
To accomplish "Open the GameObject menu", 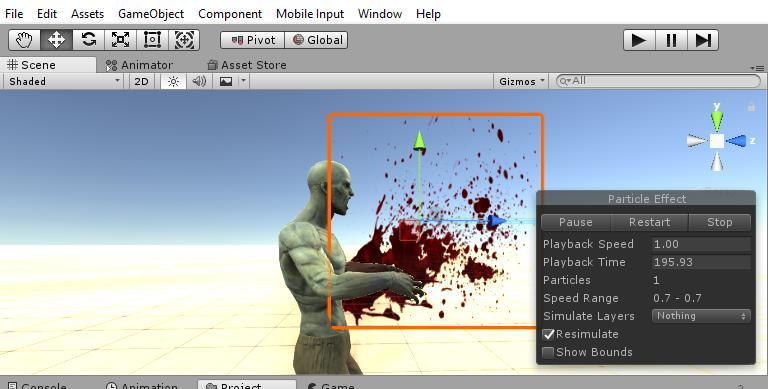I will pos(151,14).
